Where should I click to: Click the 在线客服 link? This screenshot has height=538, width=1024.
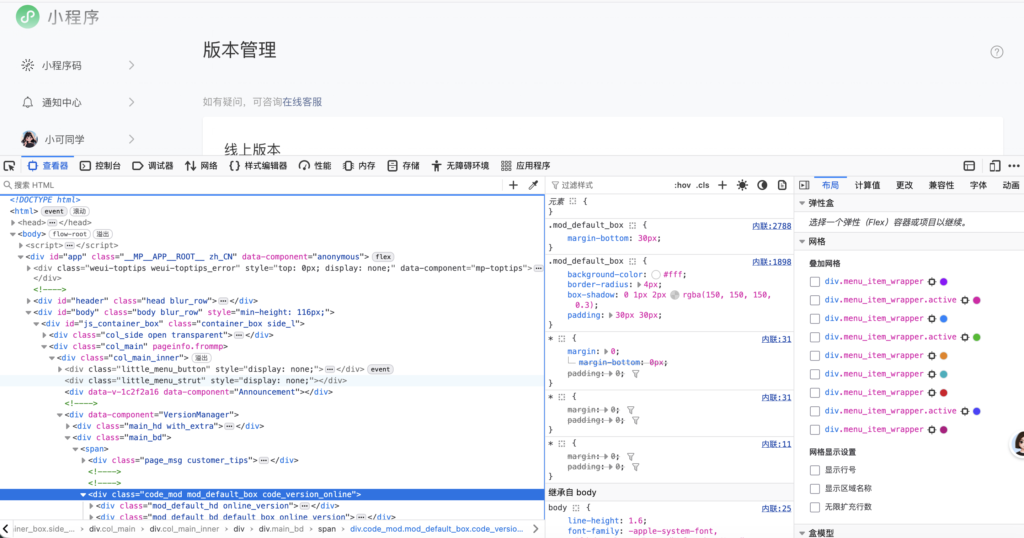302,102
